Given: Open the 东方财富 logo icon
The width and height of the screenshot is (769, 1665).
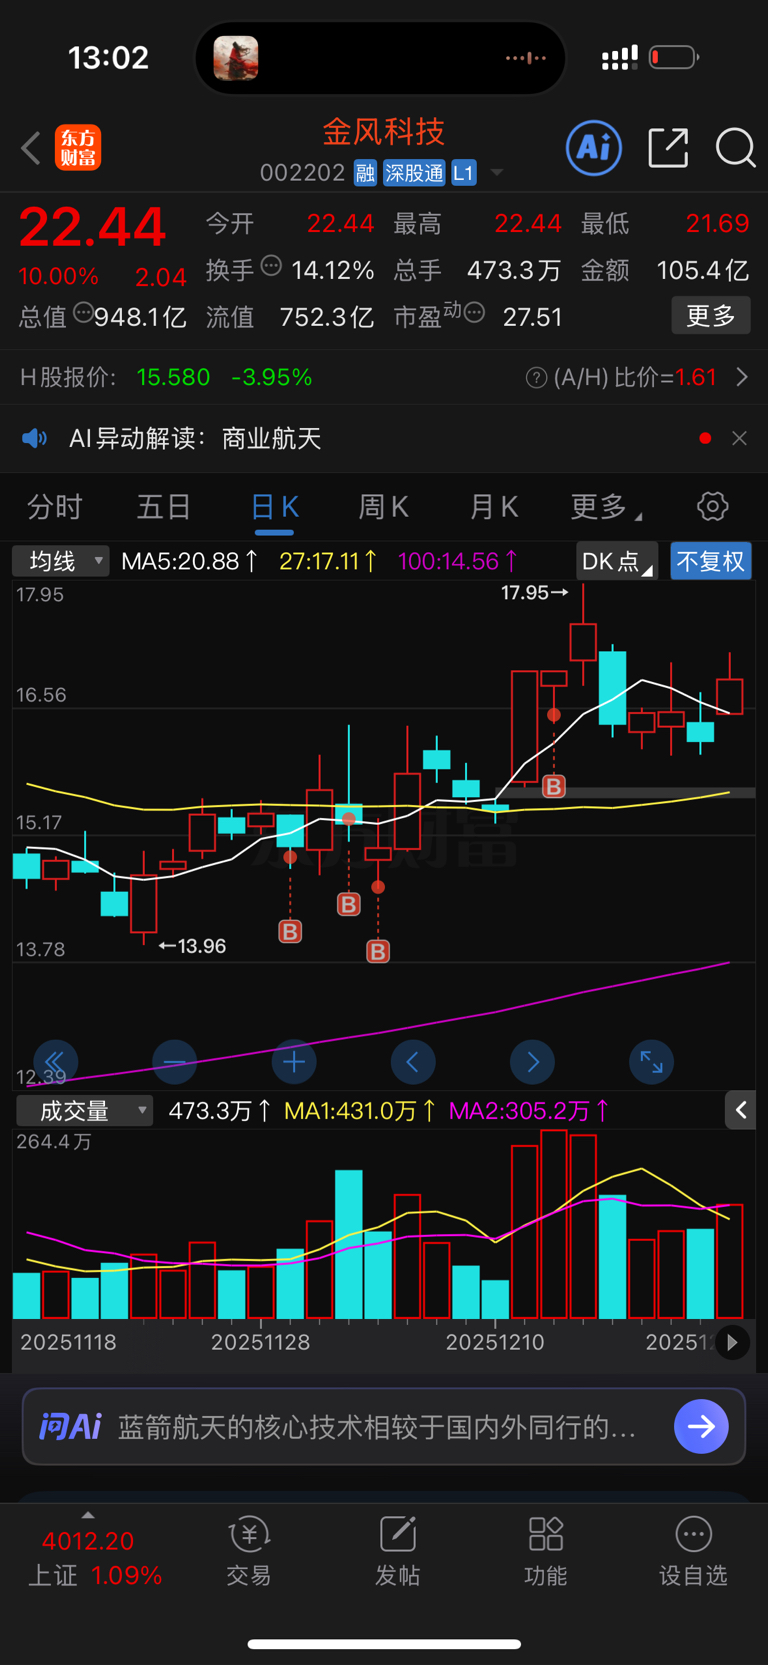Looking at the screenshot, I should [78, 148].
